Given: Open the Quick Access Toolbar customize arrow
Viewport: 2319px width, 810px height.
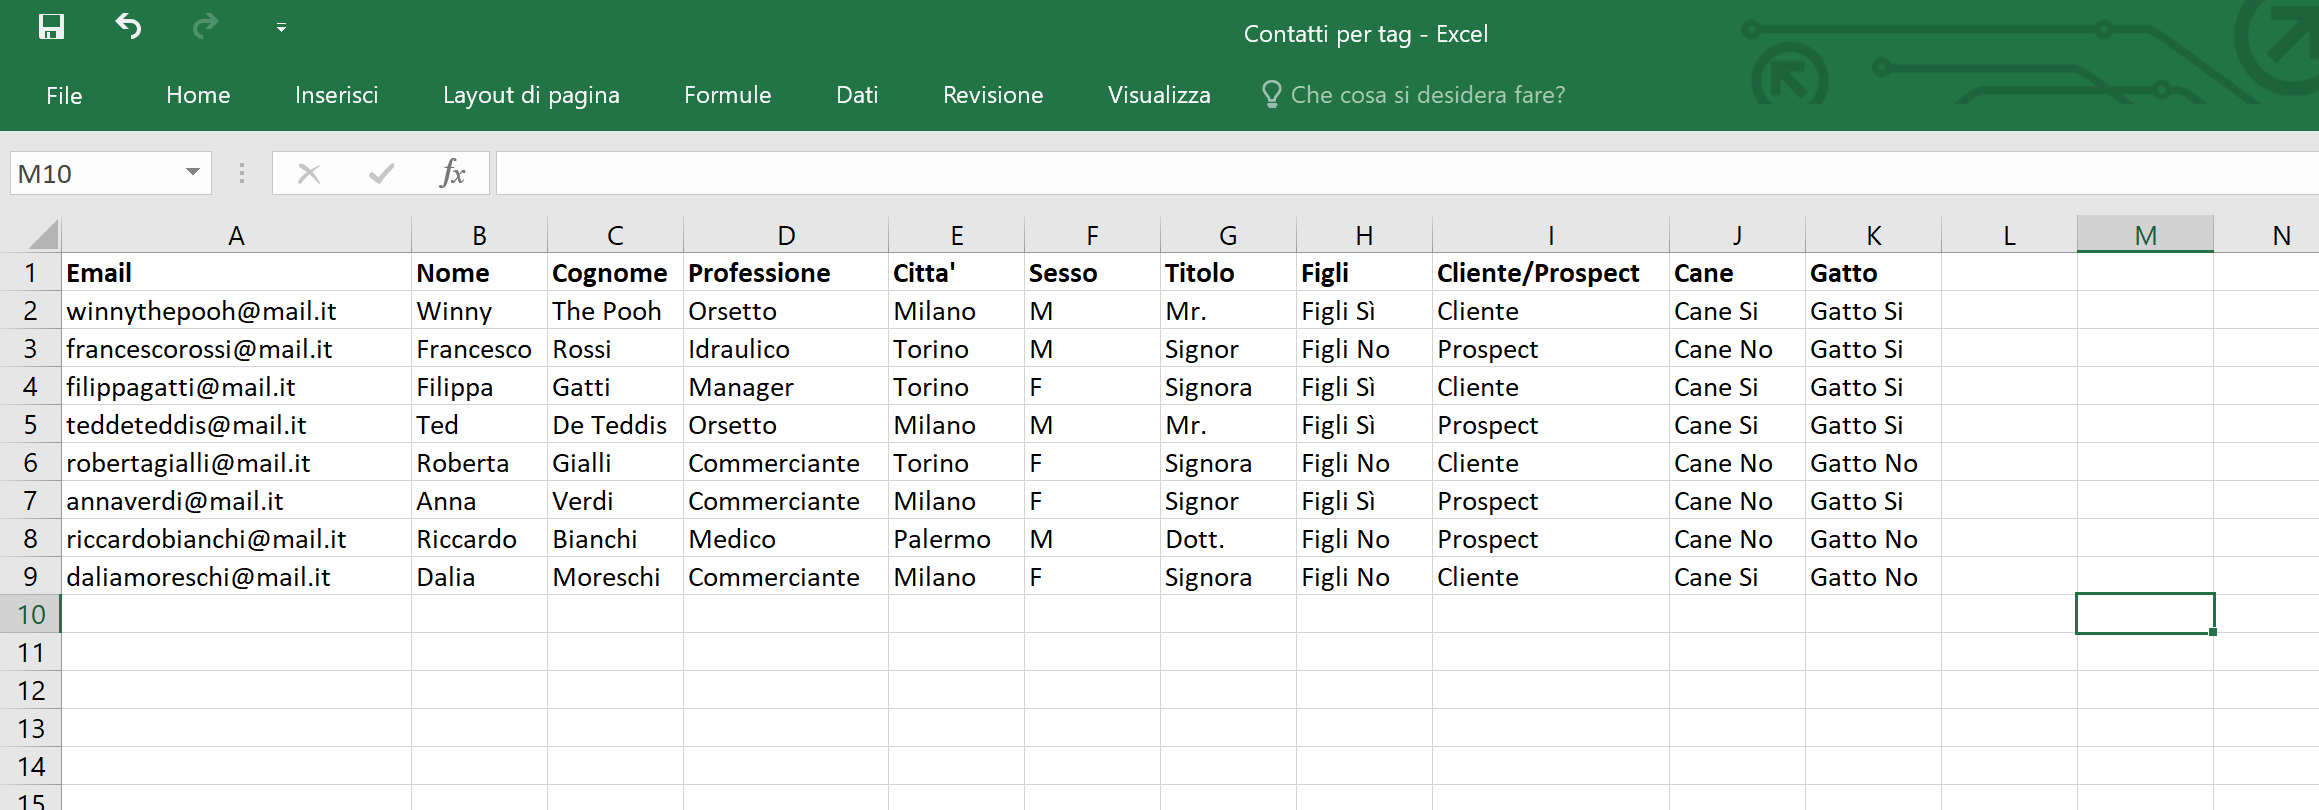Looking at the screenshot, I should [x=281, y=28].
